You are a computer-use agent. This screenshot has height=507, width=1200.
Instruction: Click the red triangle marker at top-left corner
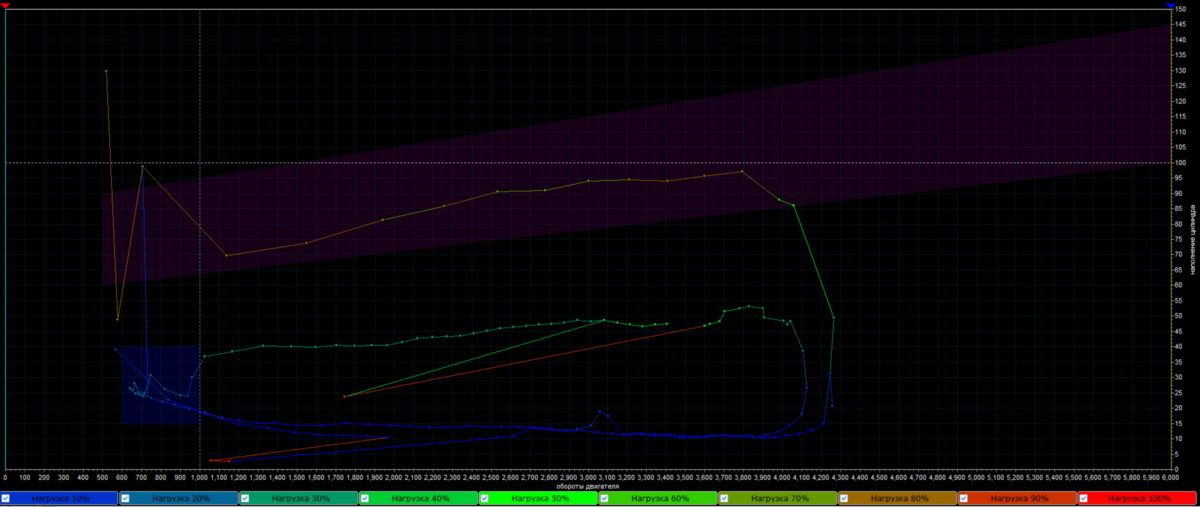tap(6, 6)
